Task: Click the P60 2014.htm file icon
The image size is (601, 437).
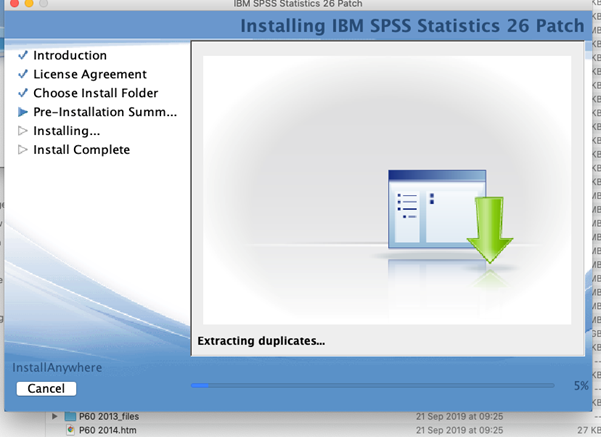Action: point(70,430)
